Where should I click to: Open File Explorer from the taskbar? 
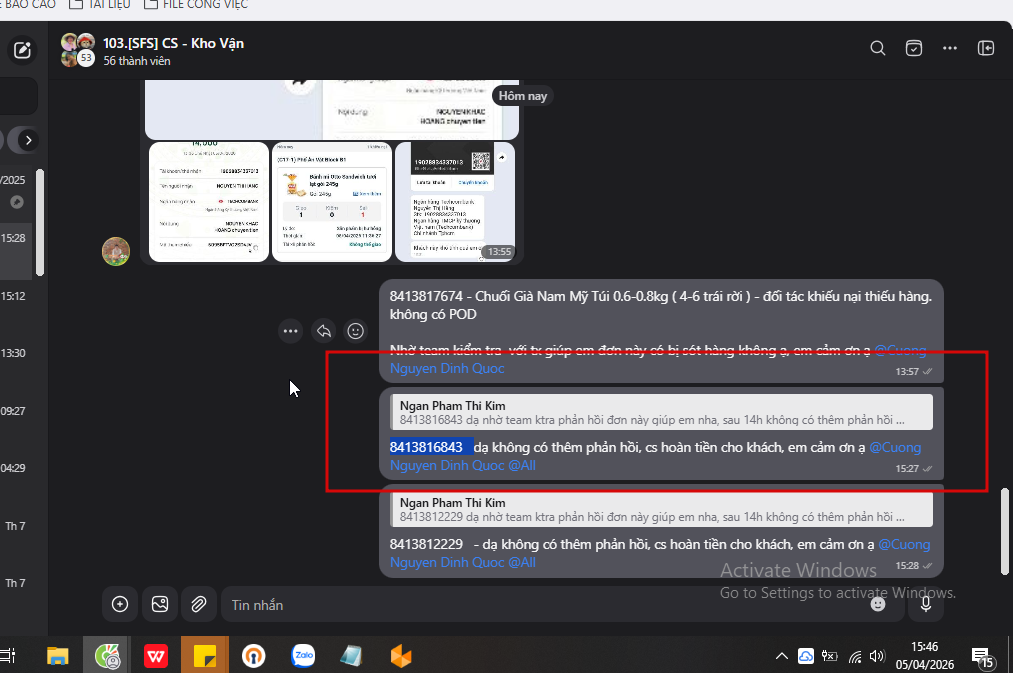(57, 656)
